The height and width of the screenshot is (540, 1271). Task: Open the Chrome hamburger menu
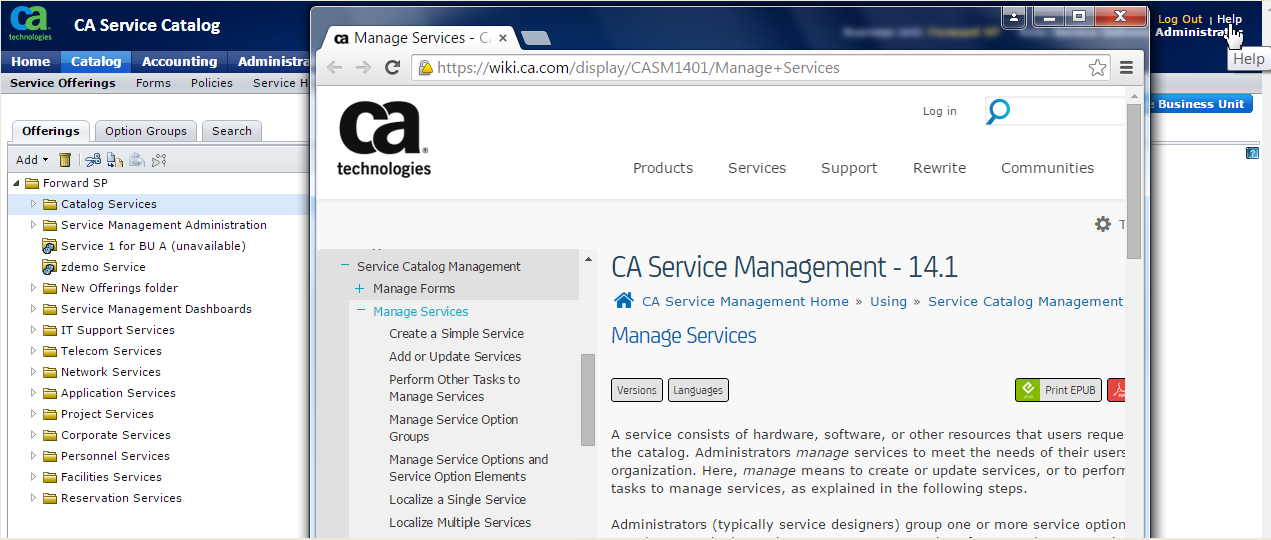1127,68
